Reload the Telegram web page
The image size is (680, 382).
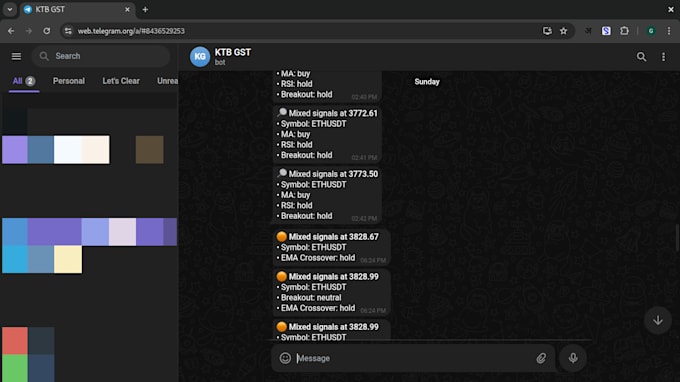click(47, 31)
